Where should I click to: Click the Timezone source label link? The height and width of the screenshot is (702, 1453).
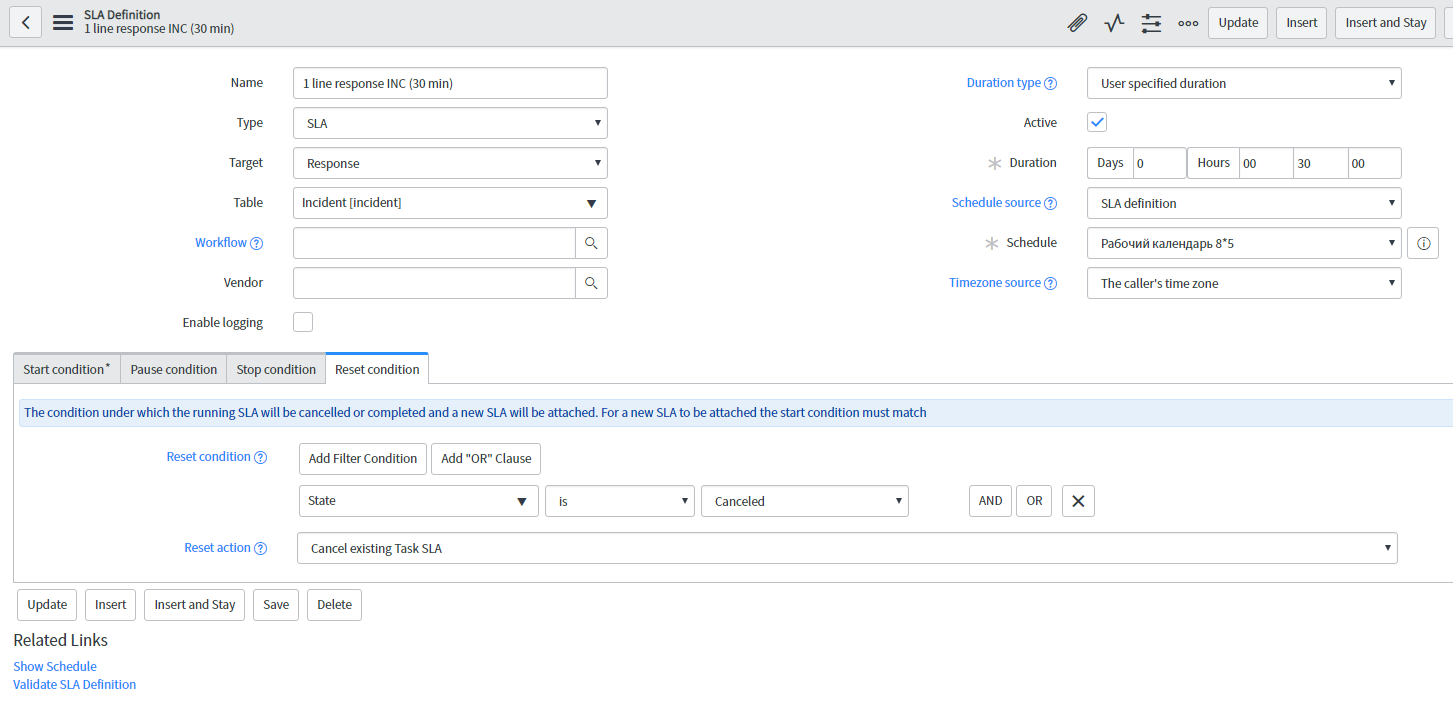pyautogui.click(x=995, y=283)
